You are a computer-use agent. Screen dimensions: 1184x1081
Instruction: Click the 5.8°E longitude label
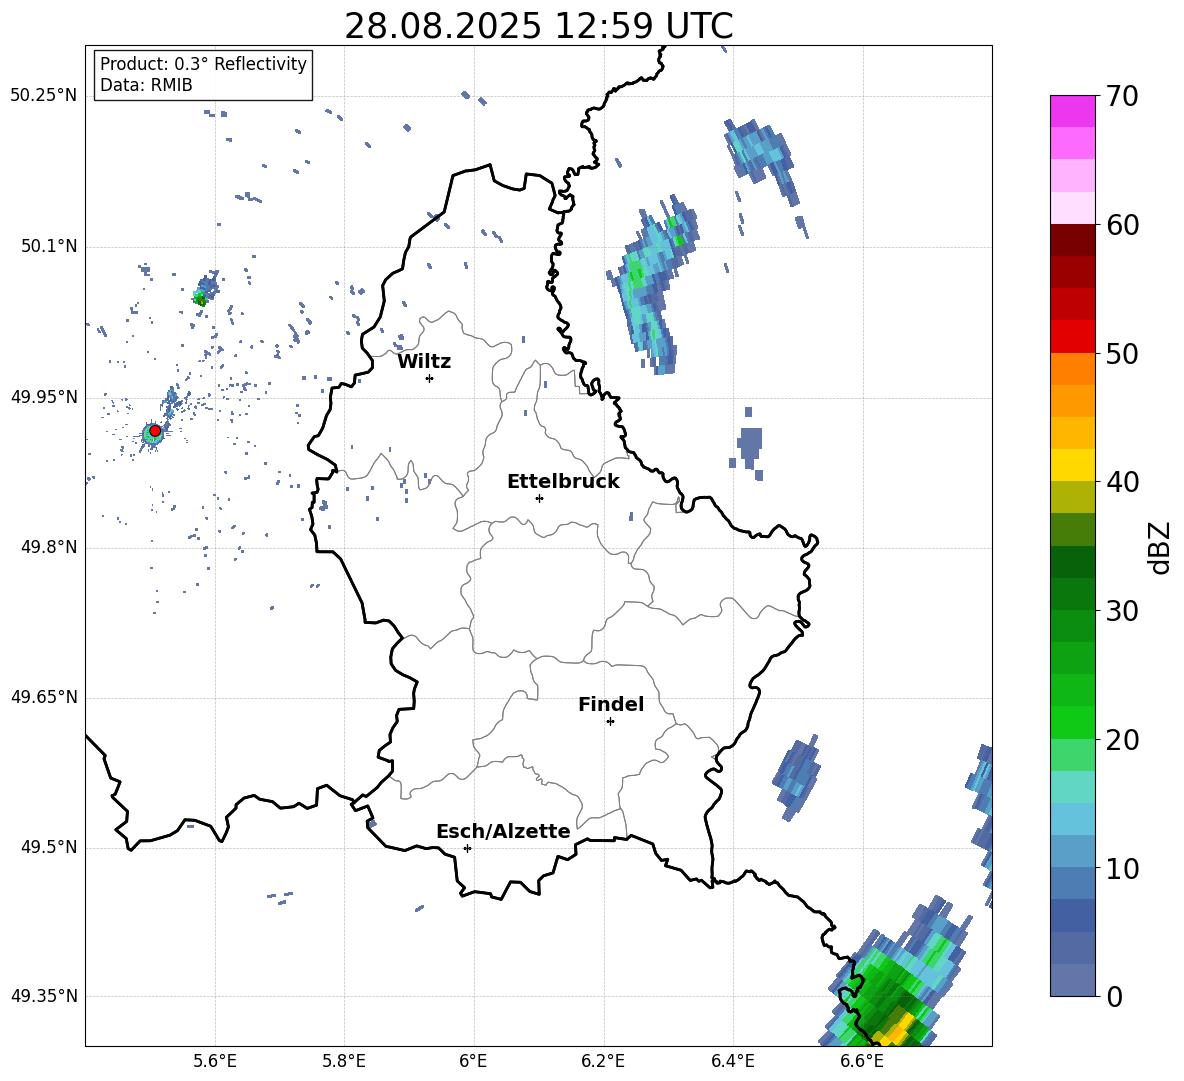[x=344, y=1061]
